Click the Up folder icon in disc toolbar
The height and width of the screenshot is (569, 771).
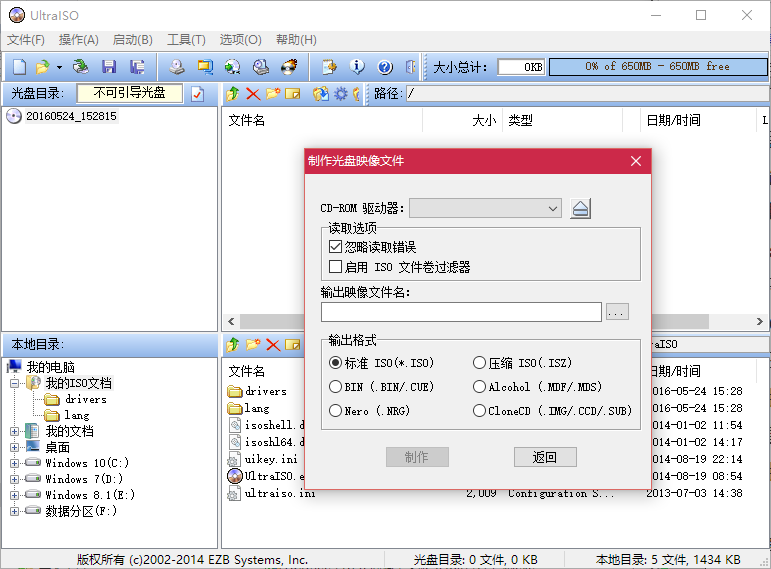(x=233, y=93)
